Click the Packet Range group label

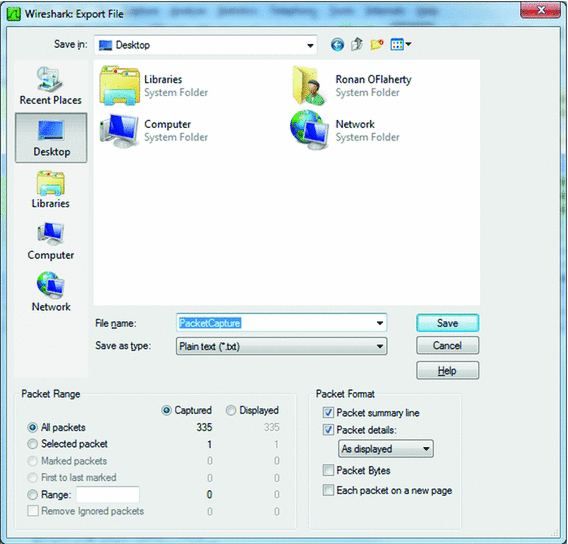[x=51, y=394]
